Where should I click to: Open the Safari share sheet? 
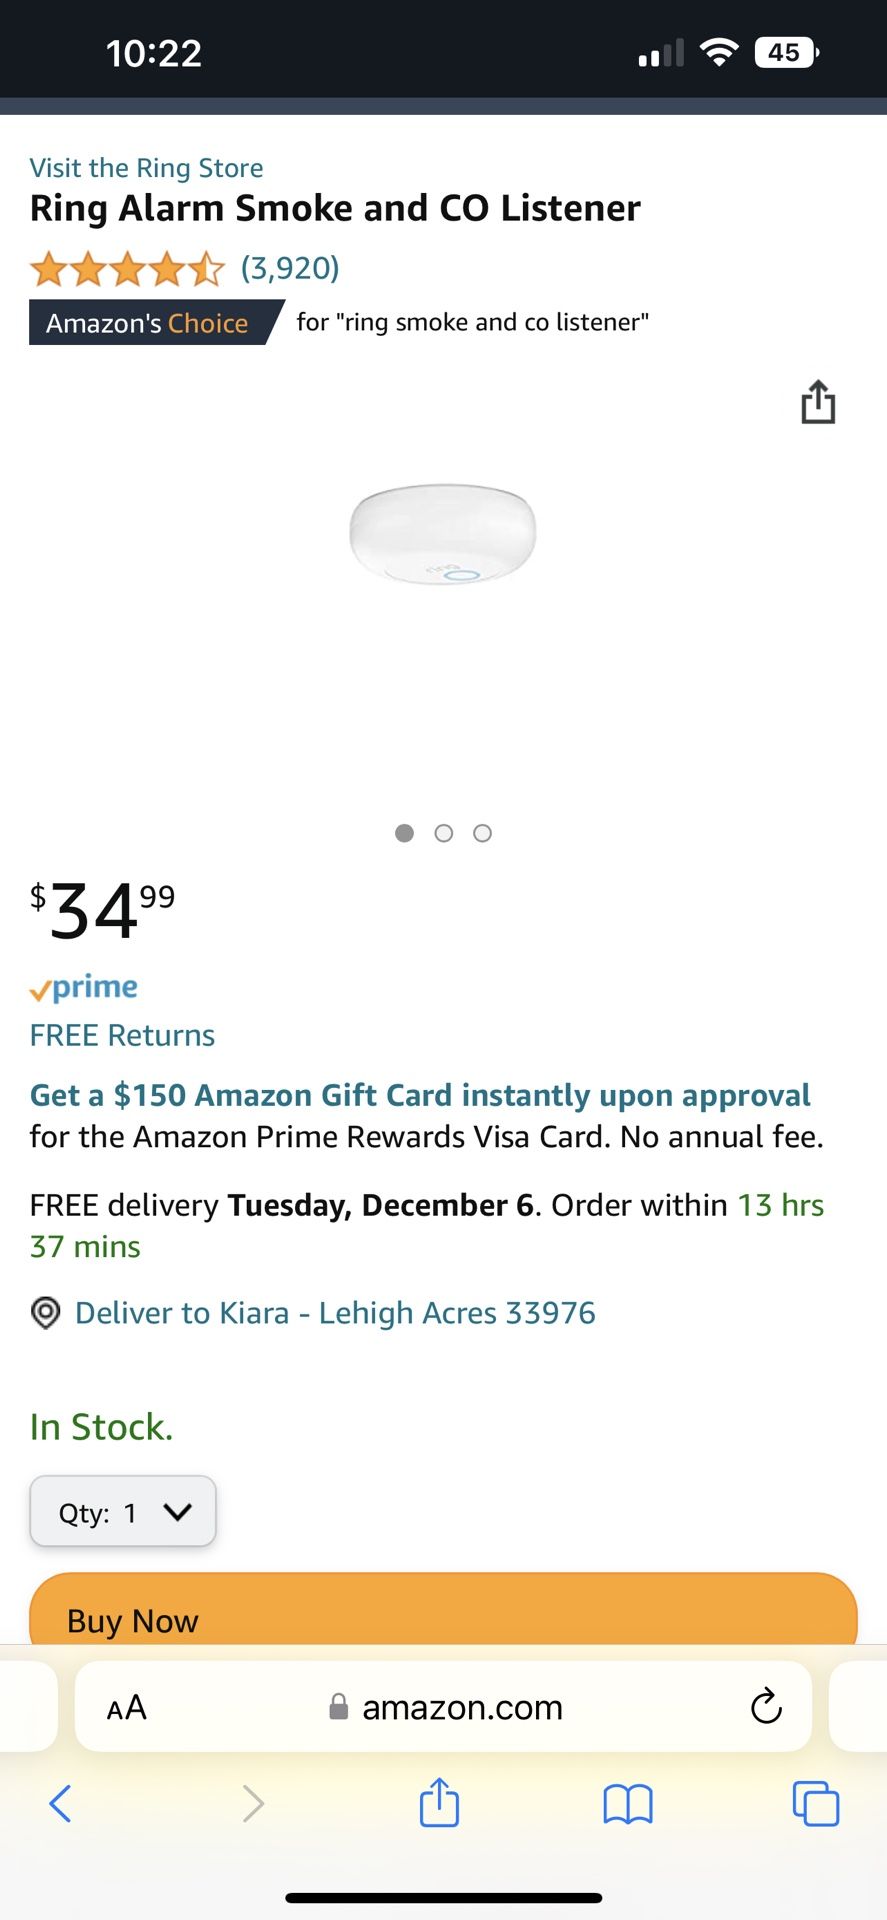(x=439, y=1802)
